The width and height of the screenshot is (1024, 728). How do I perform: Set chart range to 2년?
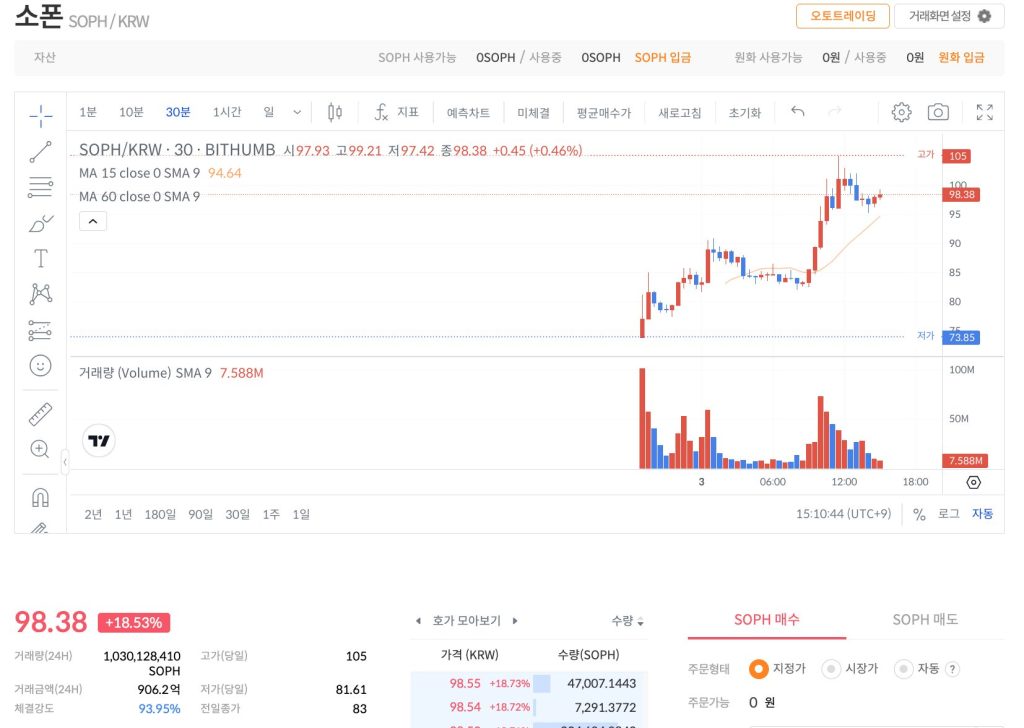point(93,514)
